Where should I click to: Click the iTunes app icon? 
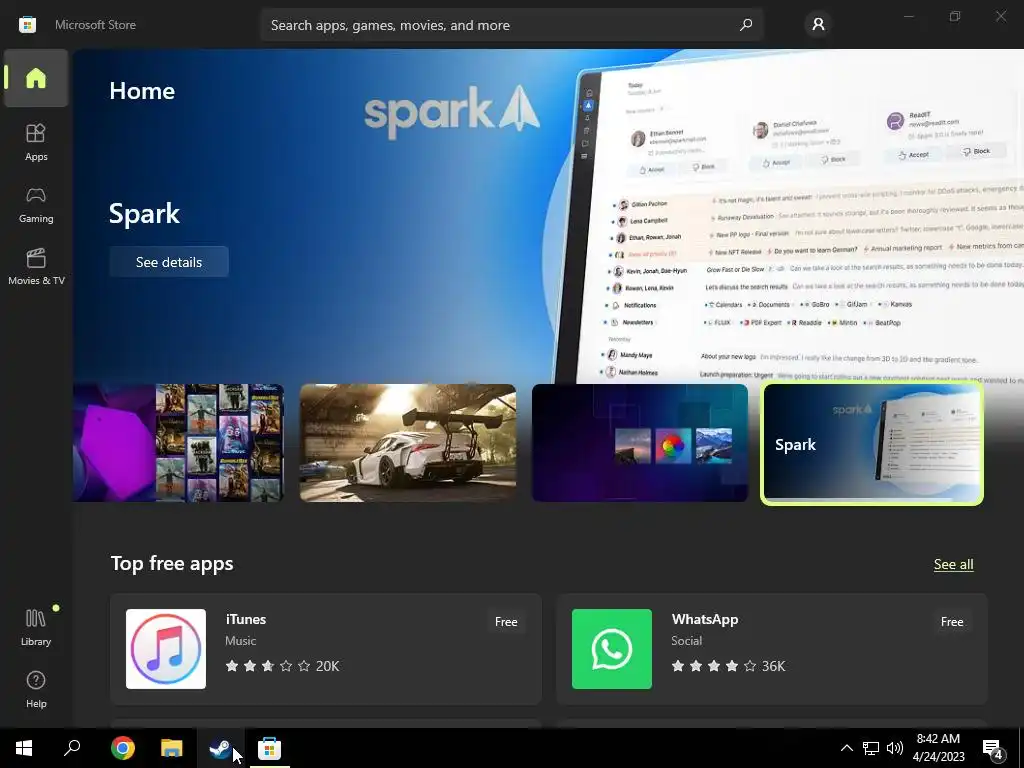click(x=166, y=649)
